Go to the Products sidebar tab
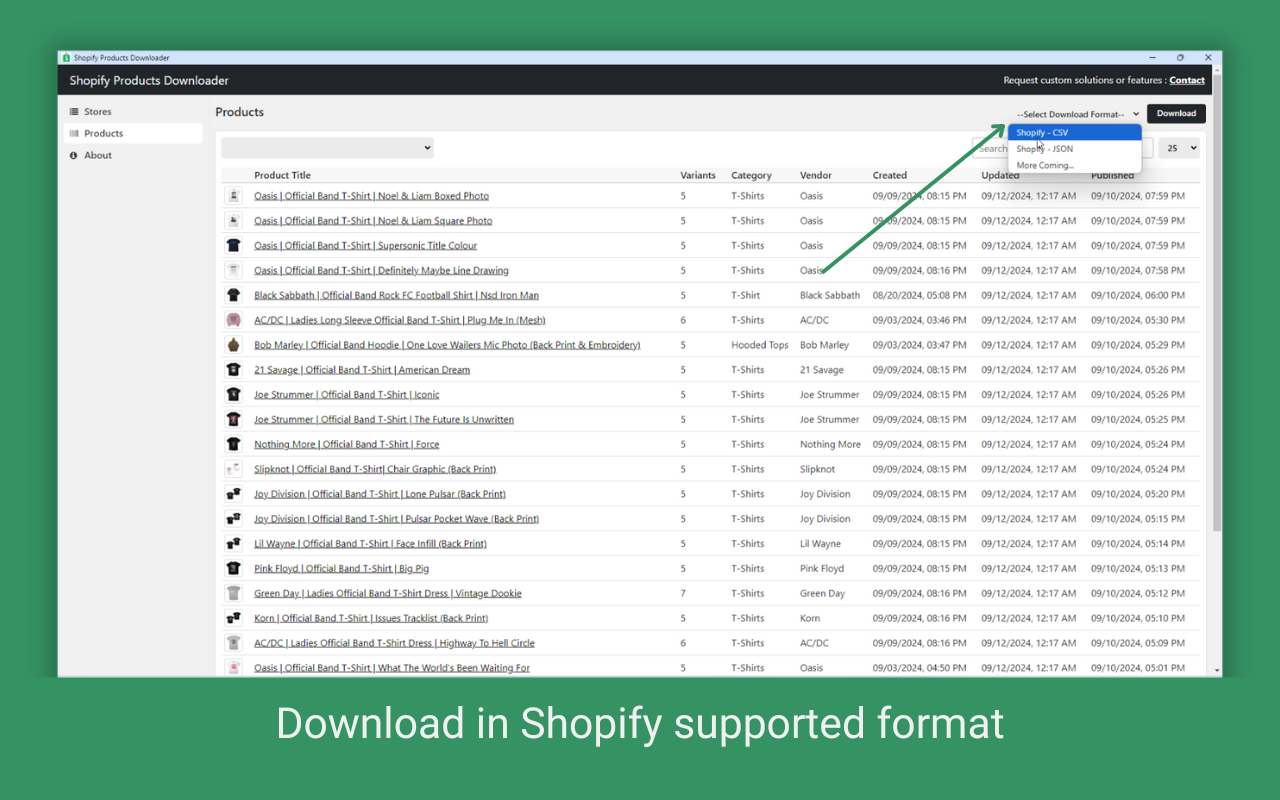 (133, 134)
